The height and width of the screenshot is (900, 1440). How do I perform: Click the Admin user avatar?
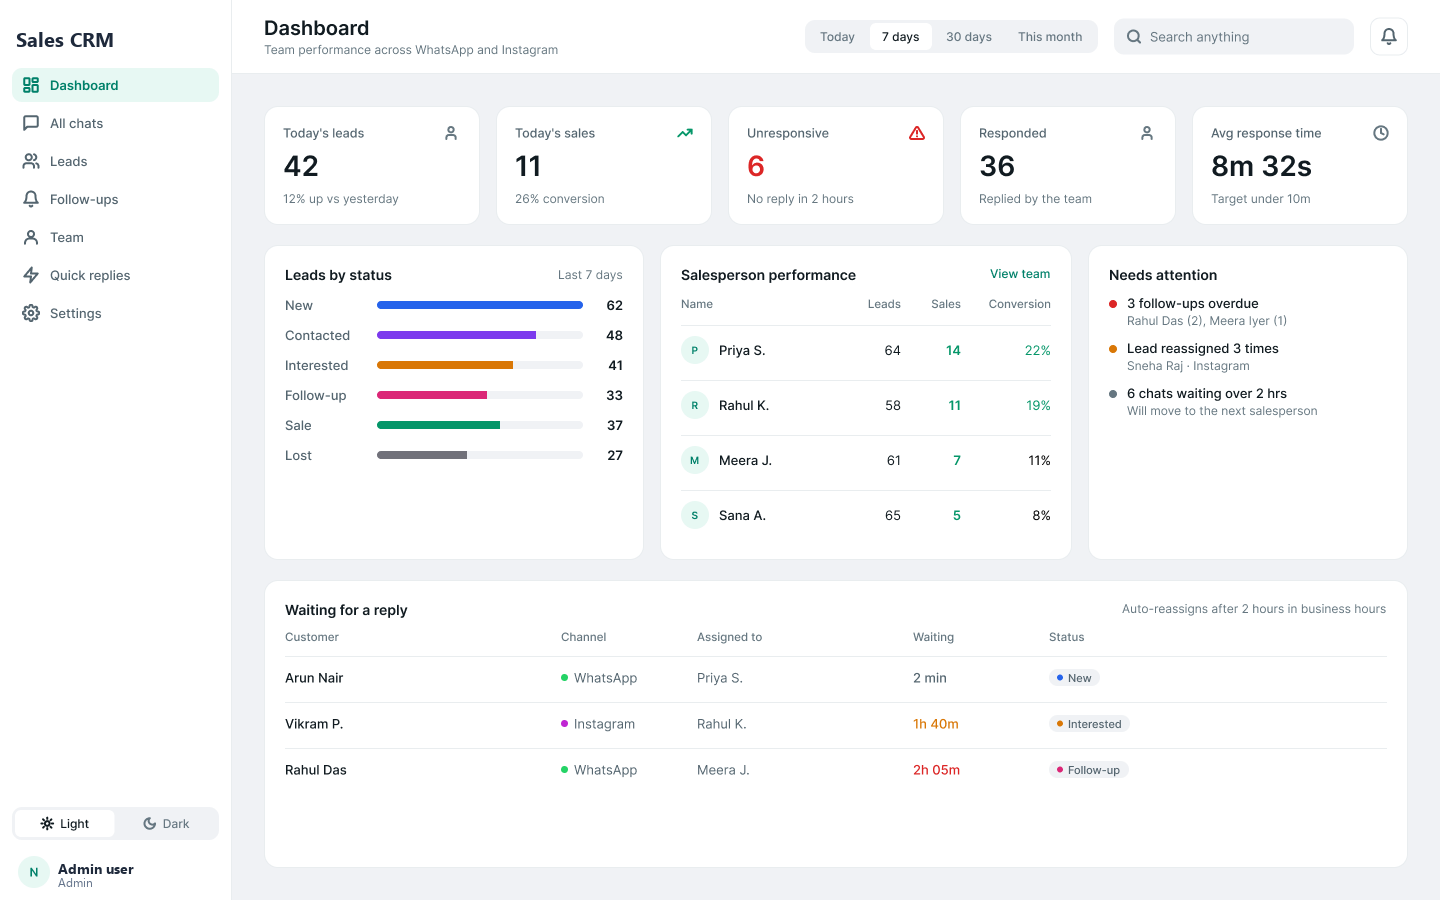(34, 872)
